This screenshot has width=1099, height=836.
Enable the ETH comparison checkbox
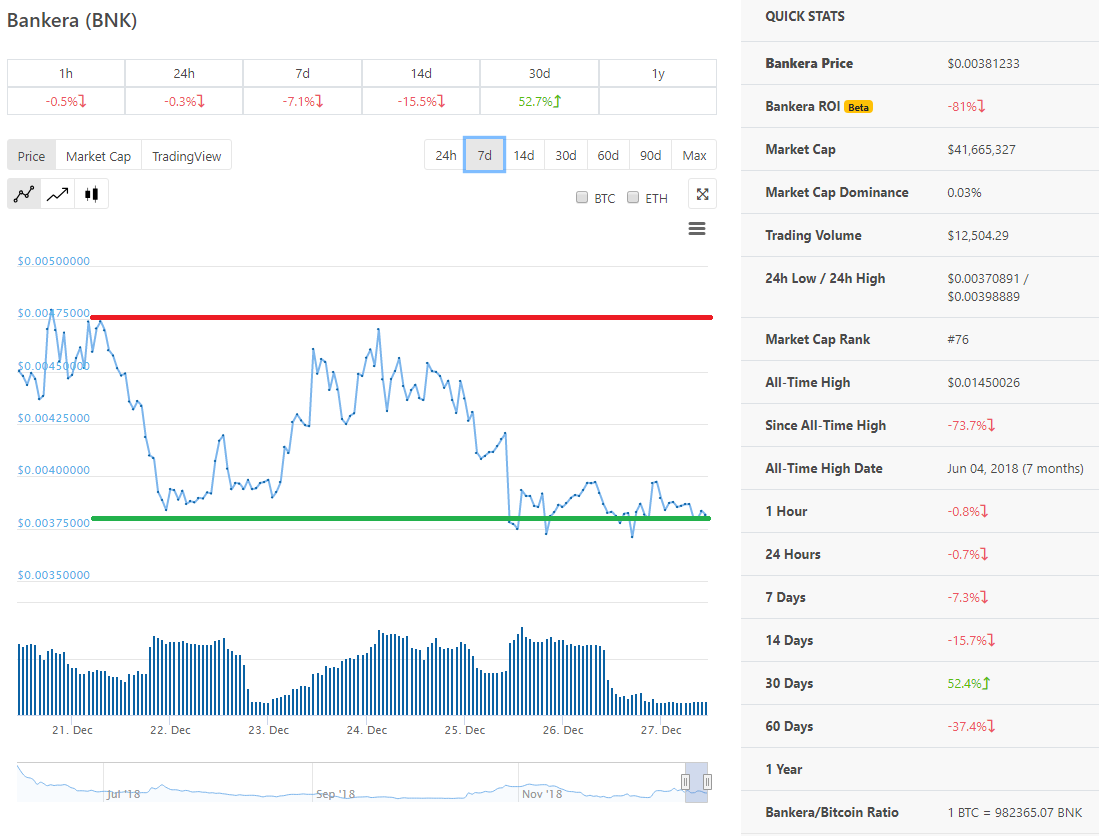tap(633, 197)
